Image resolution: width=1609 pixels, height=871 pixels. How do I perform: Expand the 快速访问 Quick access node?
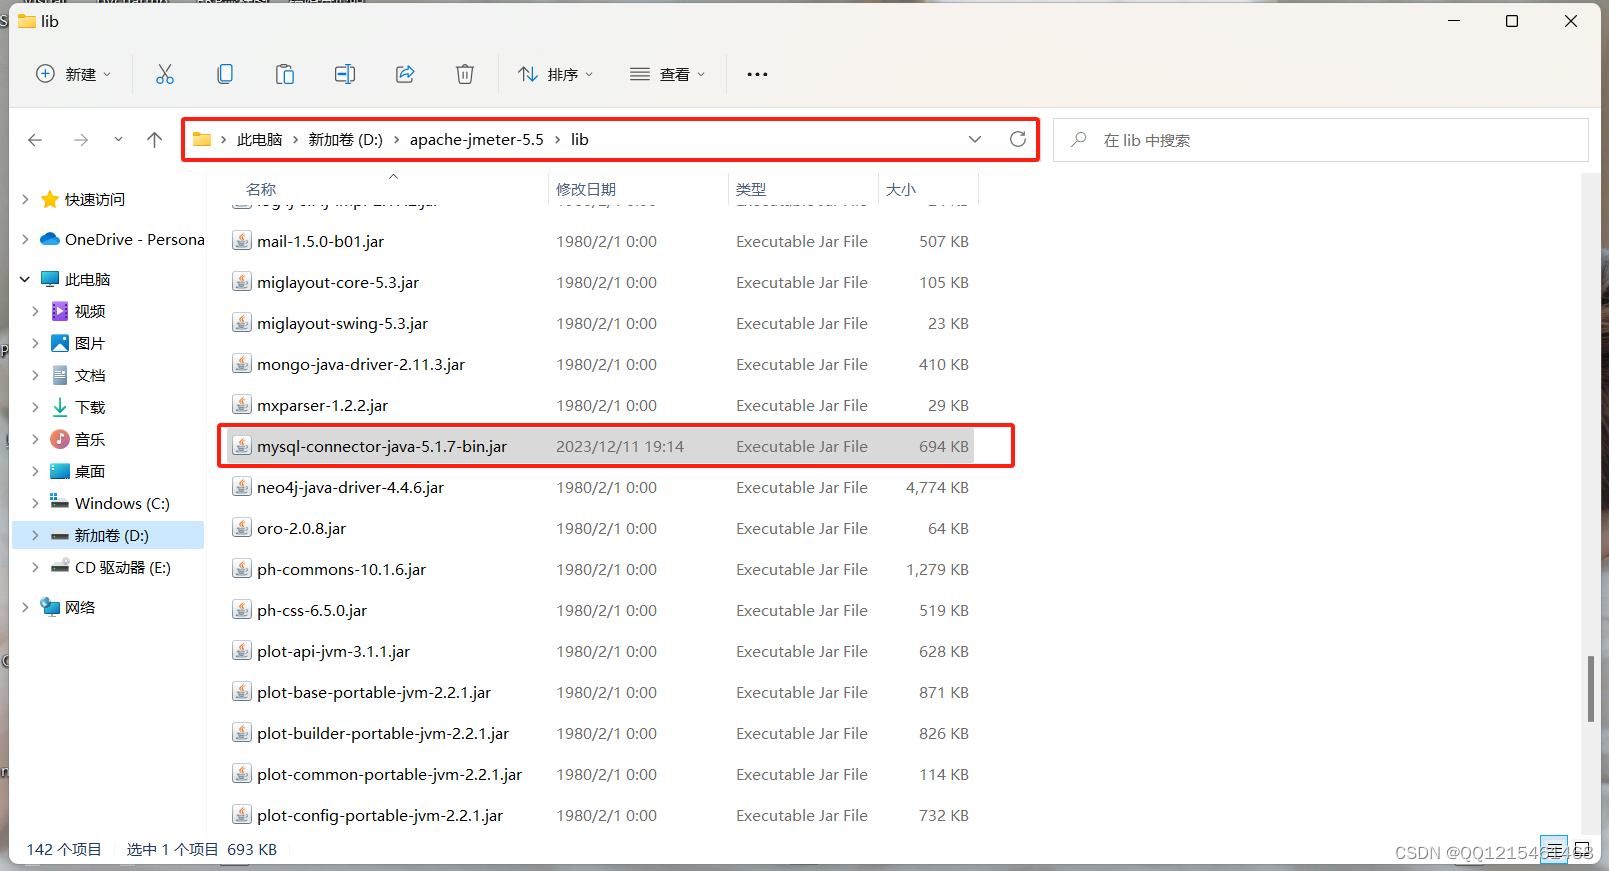[25, 199]
